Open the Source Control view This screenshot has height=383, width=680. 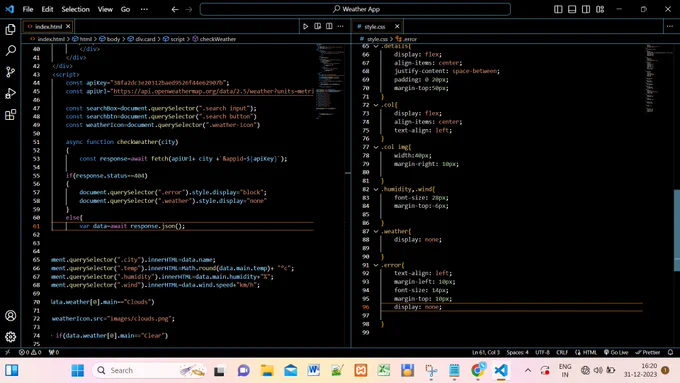10,72
